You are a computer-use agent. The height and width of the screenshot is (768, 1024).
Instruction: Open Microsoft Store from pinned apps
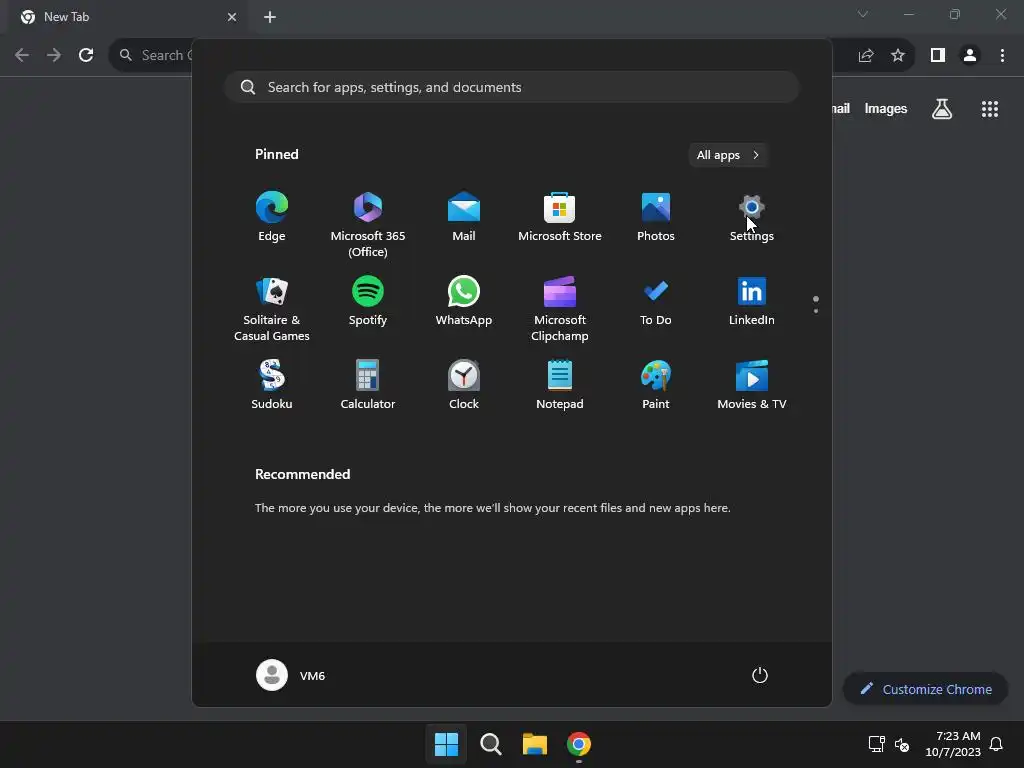(560, 217)
